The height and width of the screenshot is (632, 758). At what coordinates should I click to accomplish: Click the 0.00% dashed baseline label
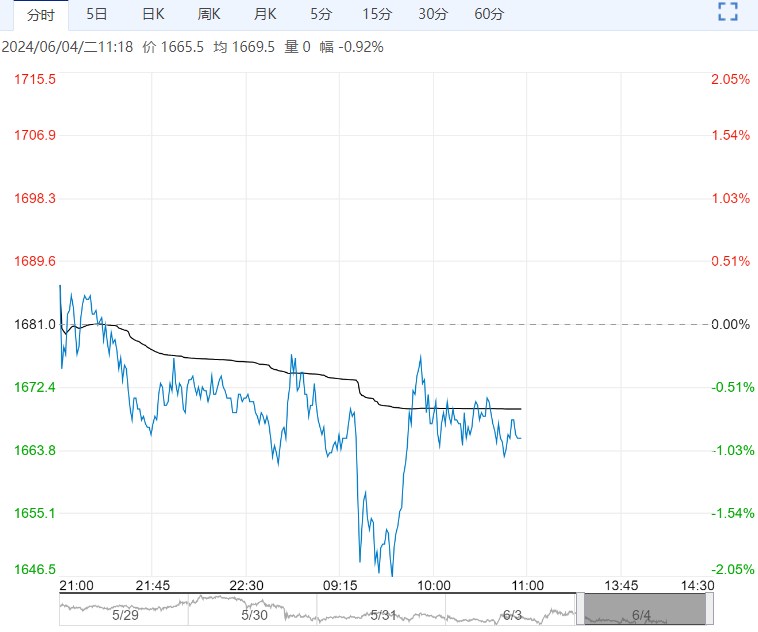[730, 324]
